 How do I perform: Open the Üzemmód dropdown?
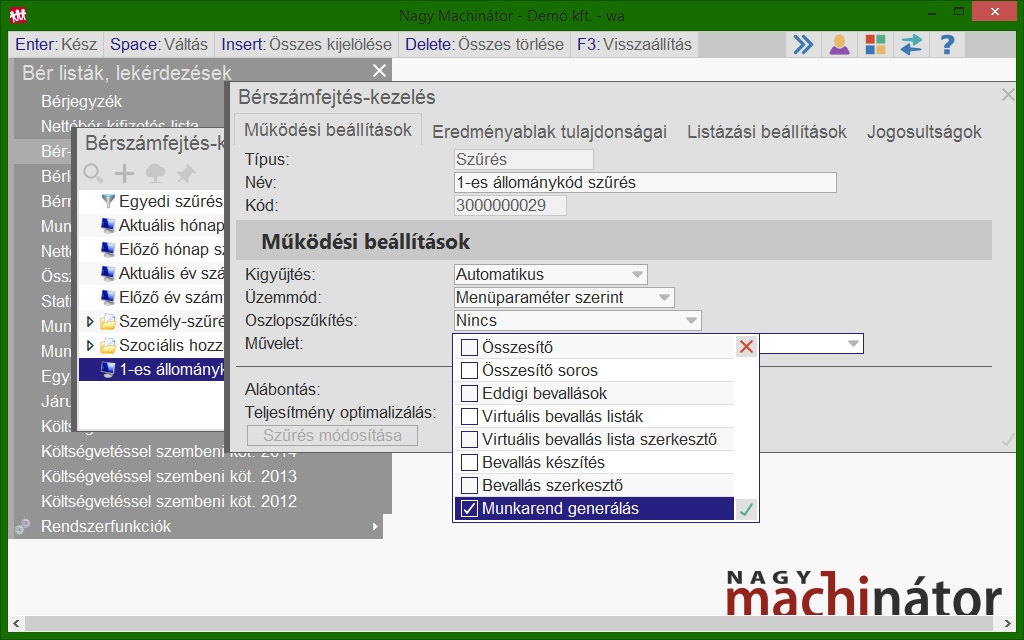[x=664, y=298]
